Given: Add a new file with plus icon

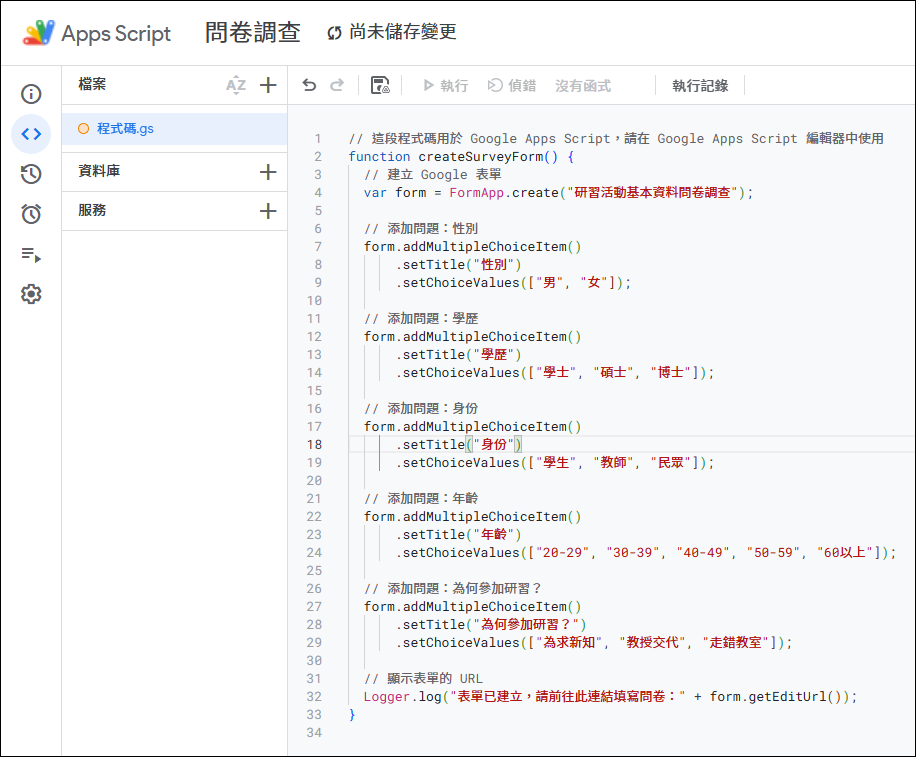Looking at the screenshot, I should [268, 85].
